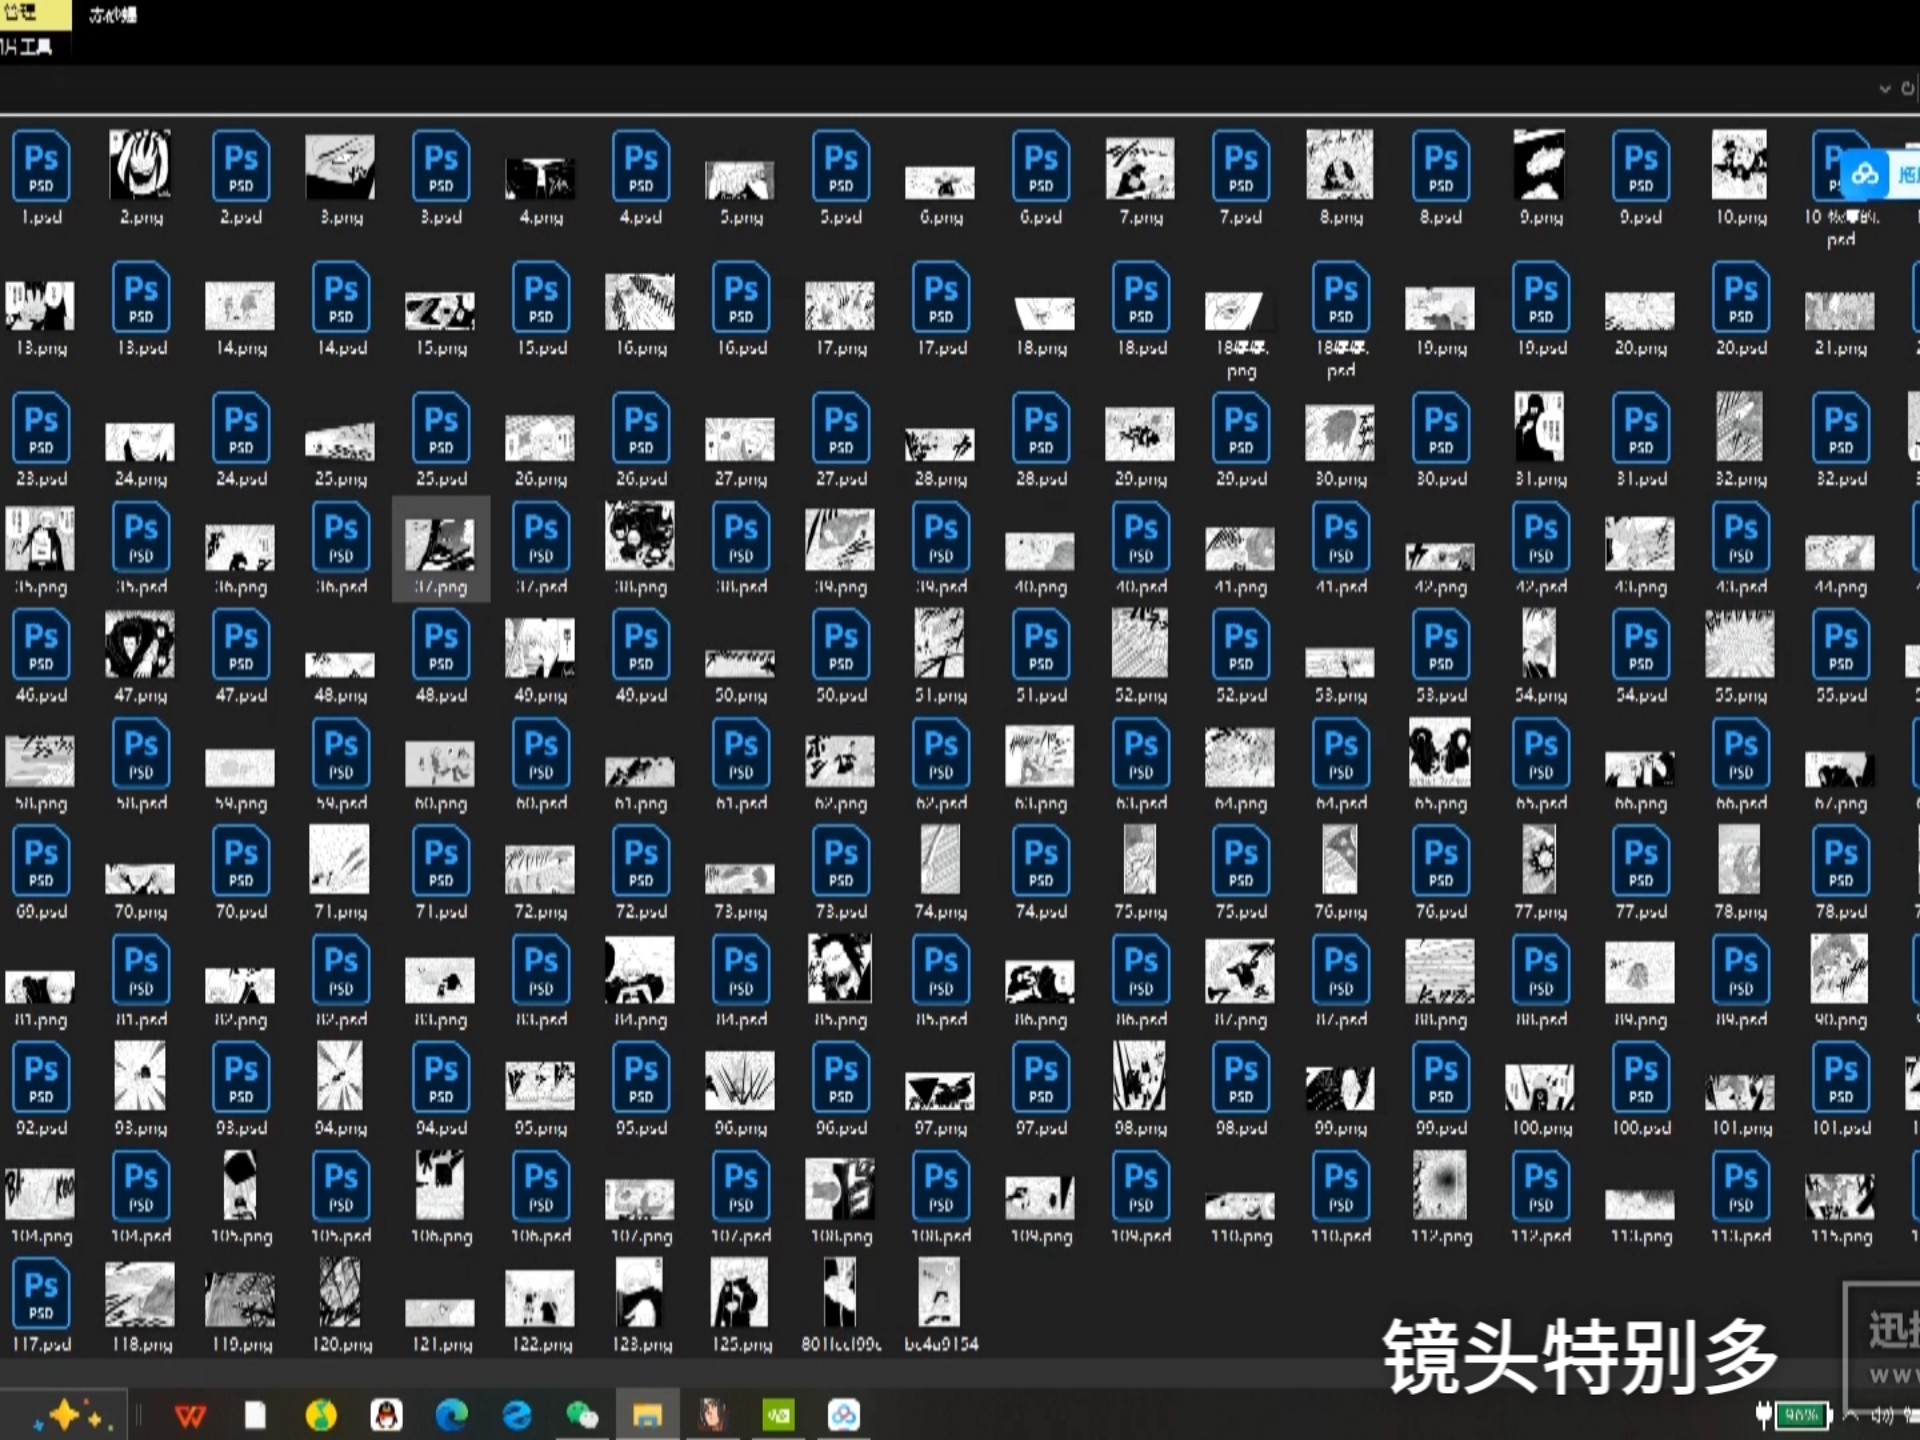Select the 23.psd file icon
The width and height of the screenshot is (1920, 1440).
click(x=41, y=428)
